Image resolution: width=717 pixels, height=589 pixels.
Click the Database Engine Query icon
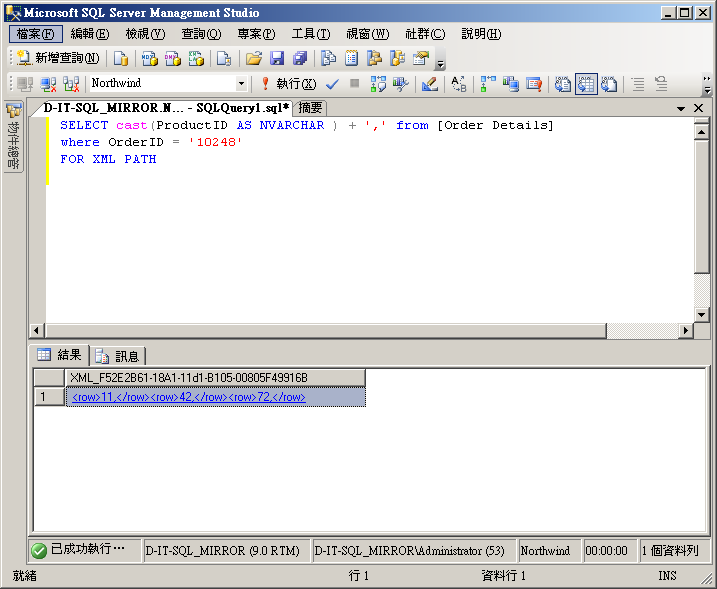(x=121, y=58)
